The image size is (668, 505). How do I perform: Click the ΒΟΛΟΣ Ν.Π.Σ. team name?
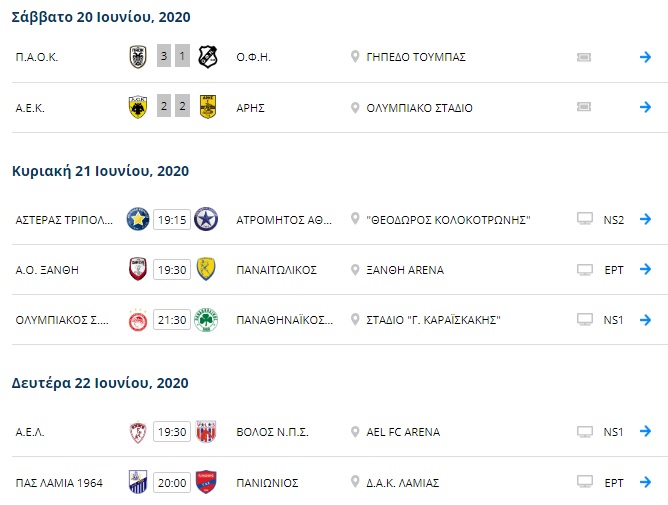271,432
